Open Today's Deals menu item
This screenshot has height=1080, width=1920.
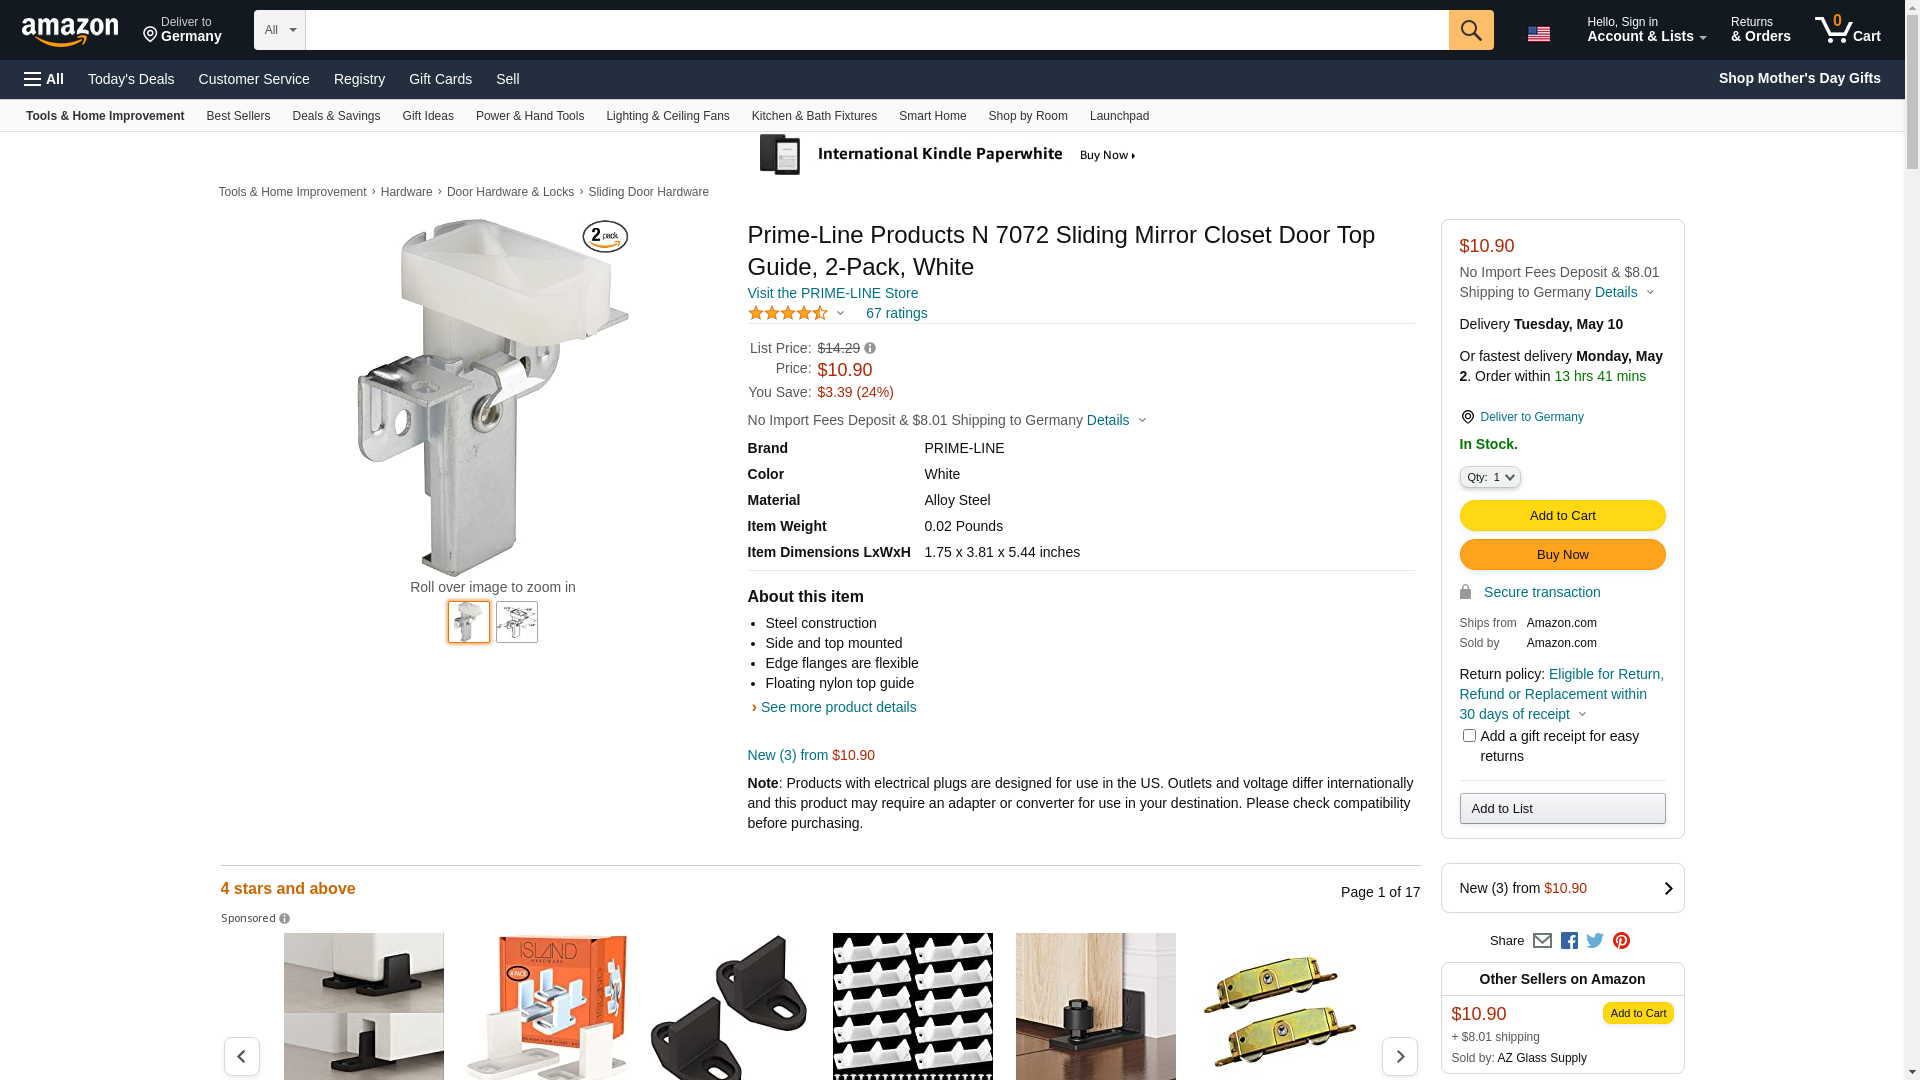131,79
